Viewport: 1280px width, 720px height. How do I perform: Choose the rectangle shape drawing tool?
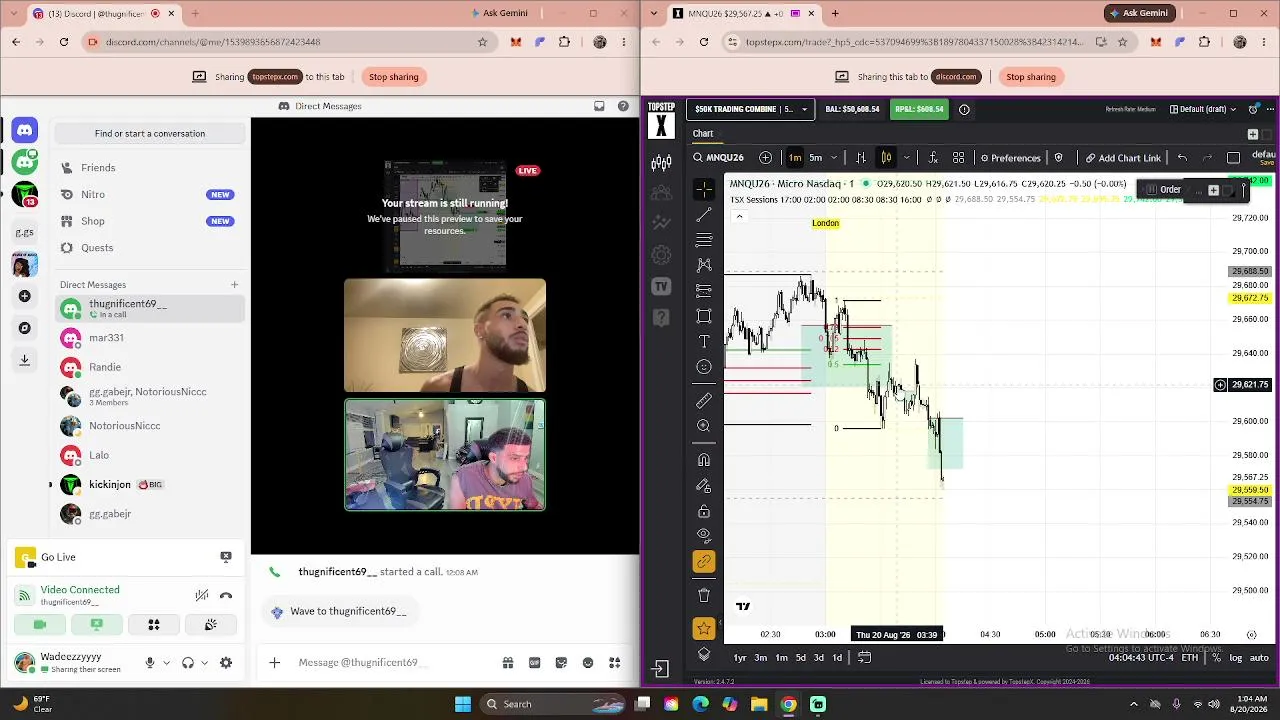click(x=704, y=316)
